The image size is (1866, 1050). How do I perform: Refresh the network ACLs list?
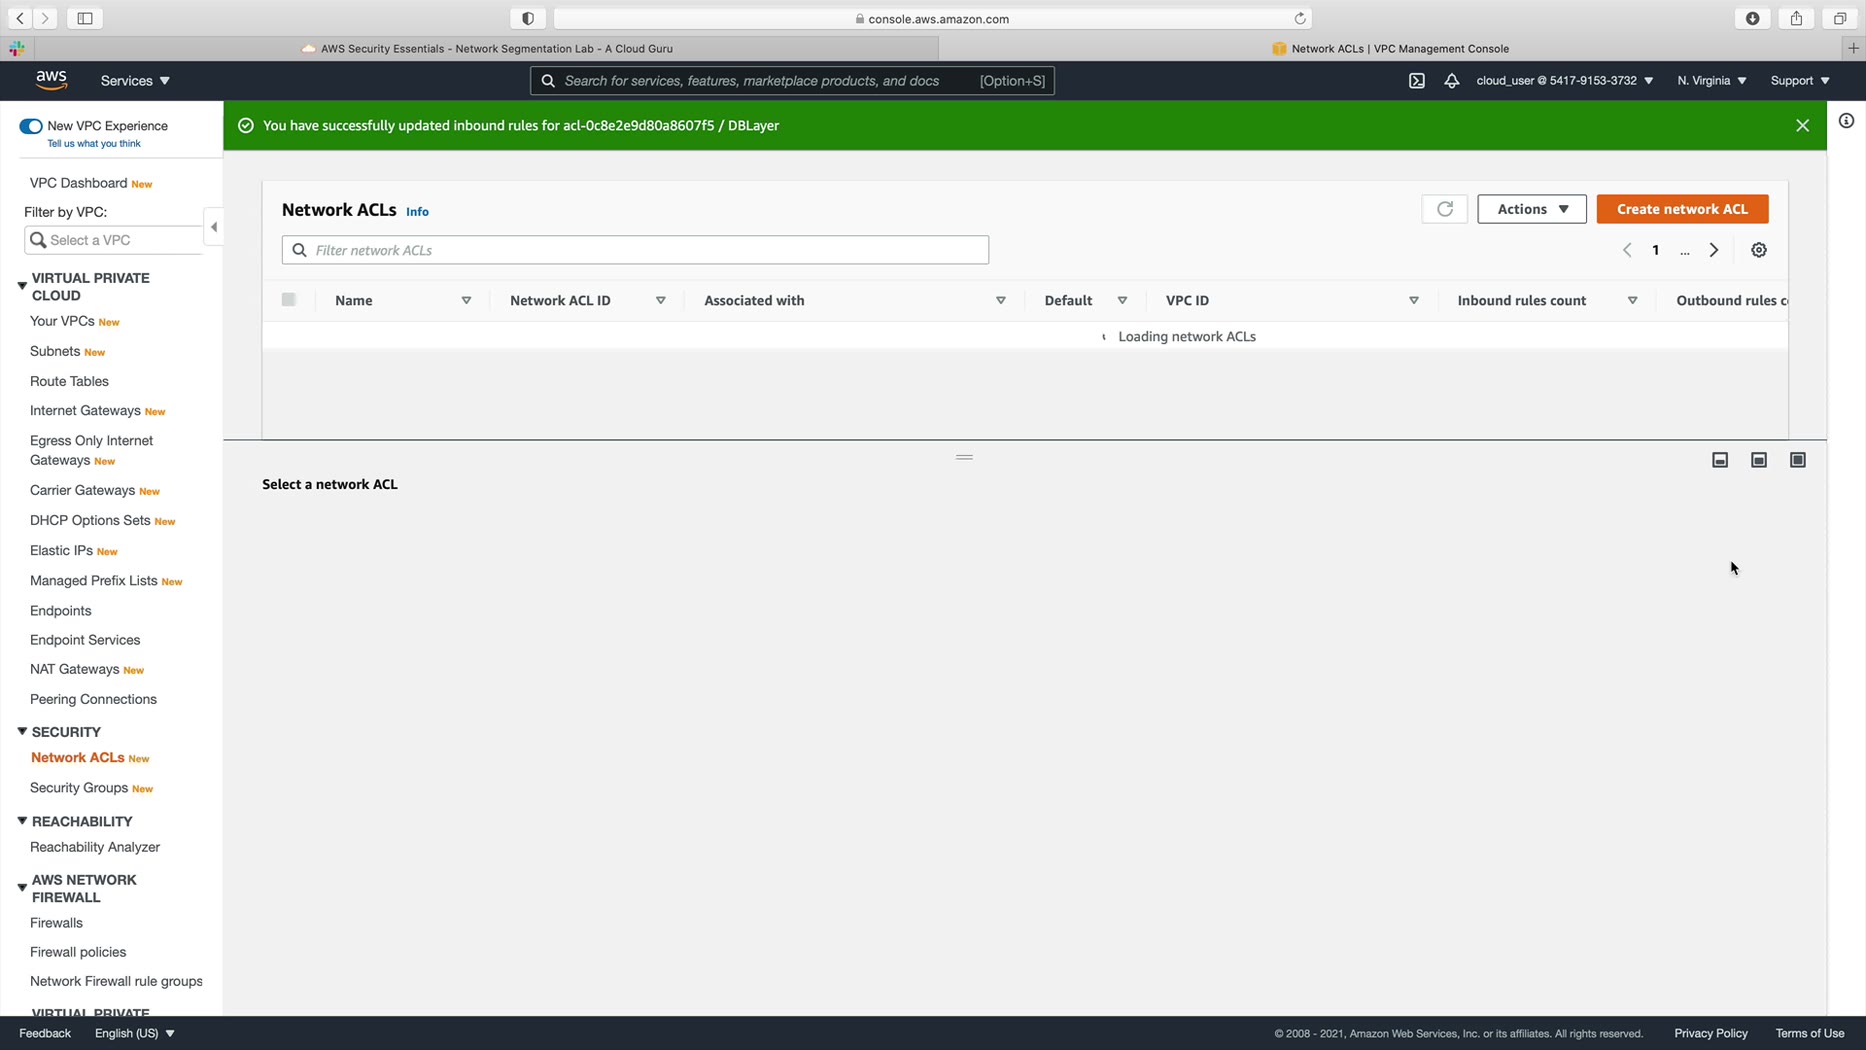[1444, 209]
